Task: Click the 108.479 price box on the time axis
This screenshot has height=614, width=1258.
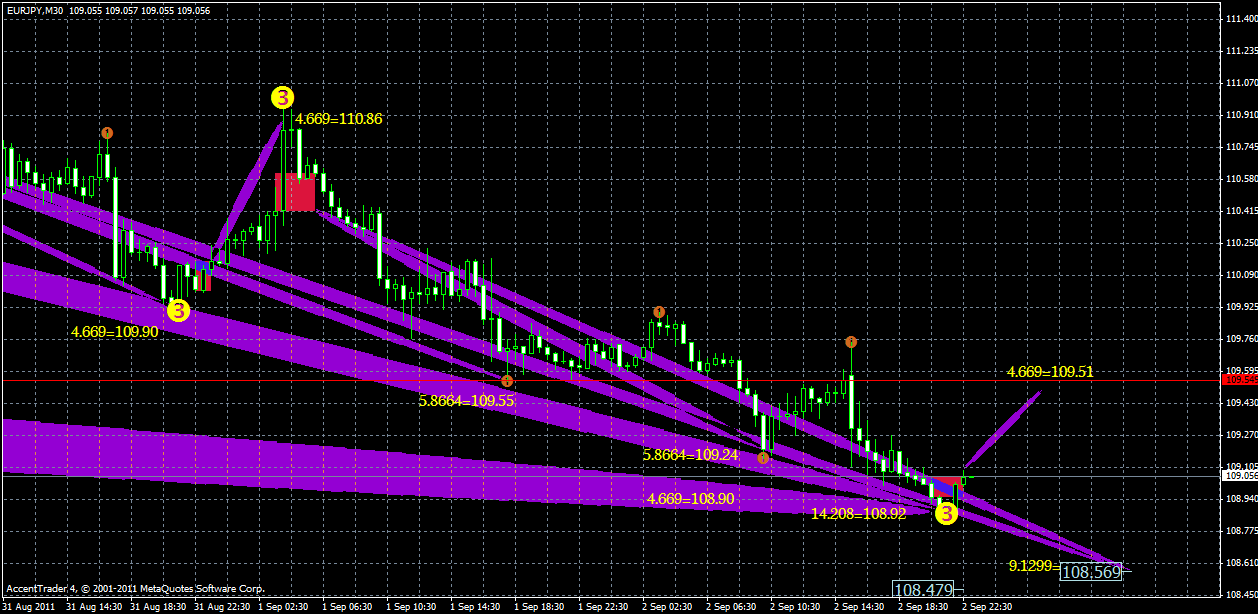Action: [x=921, y=590]
